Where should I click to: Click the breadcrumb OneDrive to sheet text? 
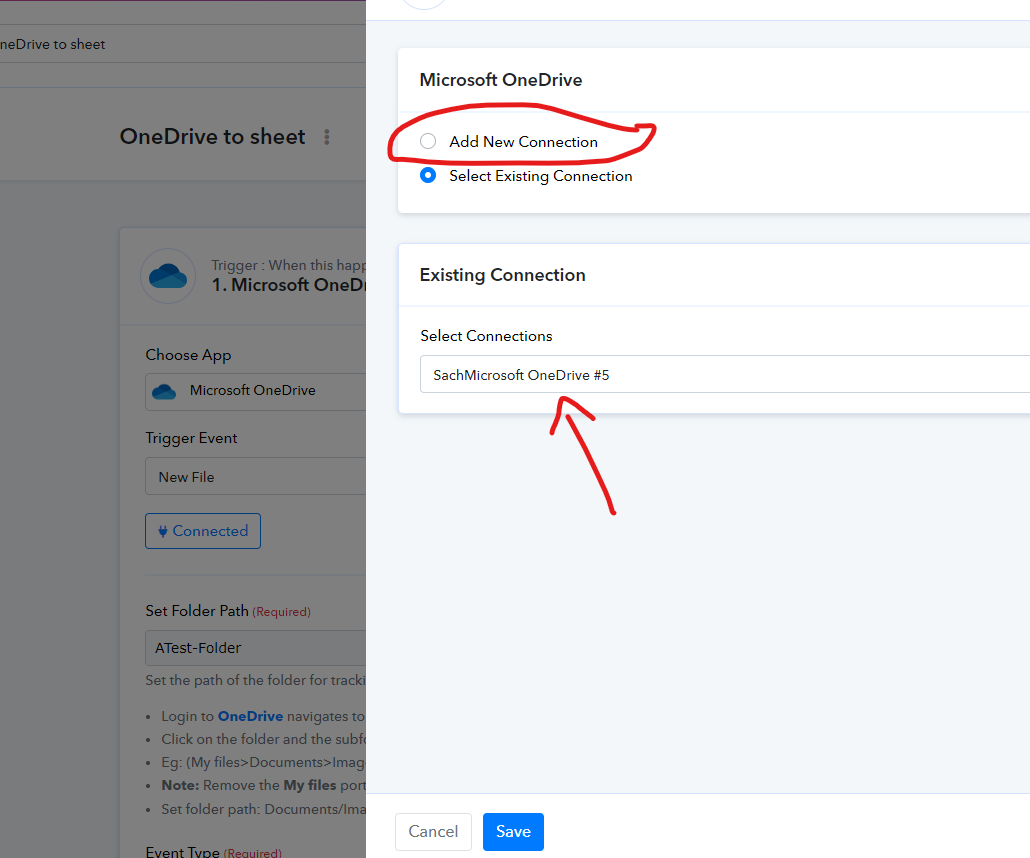click(x=53, y=44)
